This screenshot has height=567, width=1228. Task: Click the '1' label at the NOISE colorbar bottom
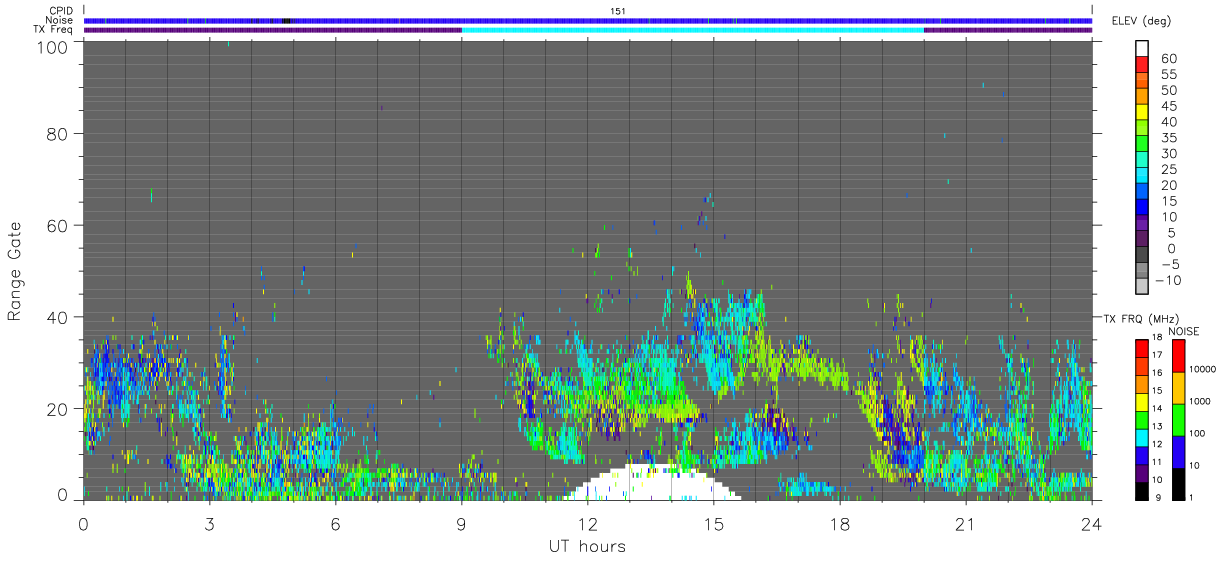1193,497
